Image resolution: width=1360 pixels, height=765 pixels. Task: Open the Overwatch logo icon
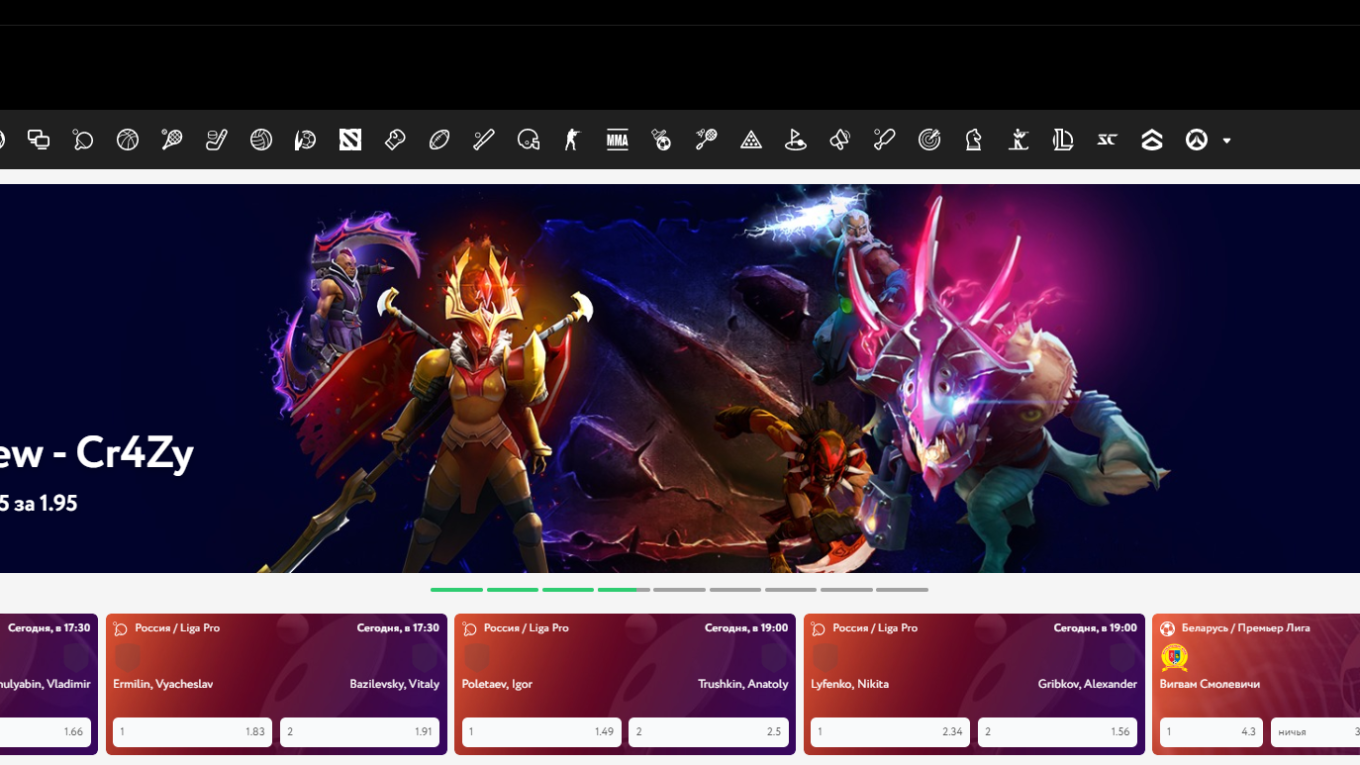[1196, 140]
